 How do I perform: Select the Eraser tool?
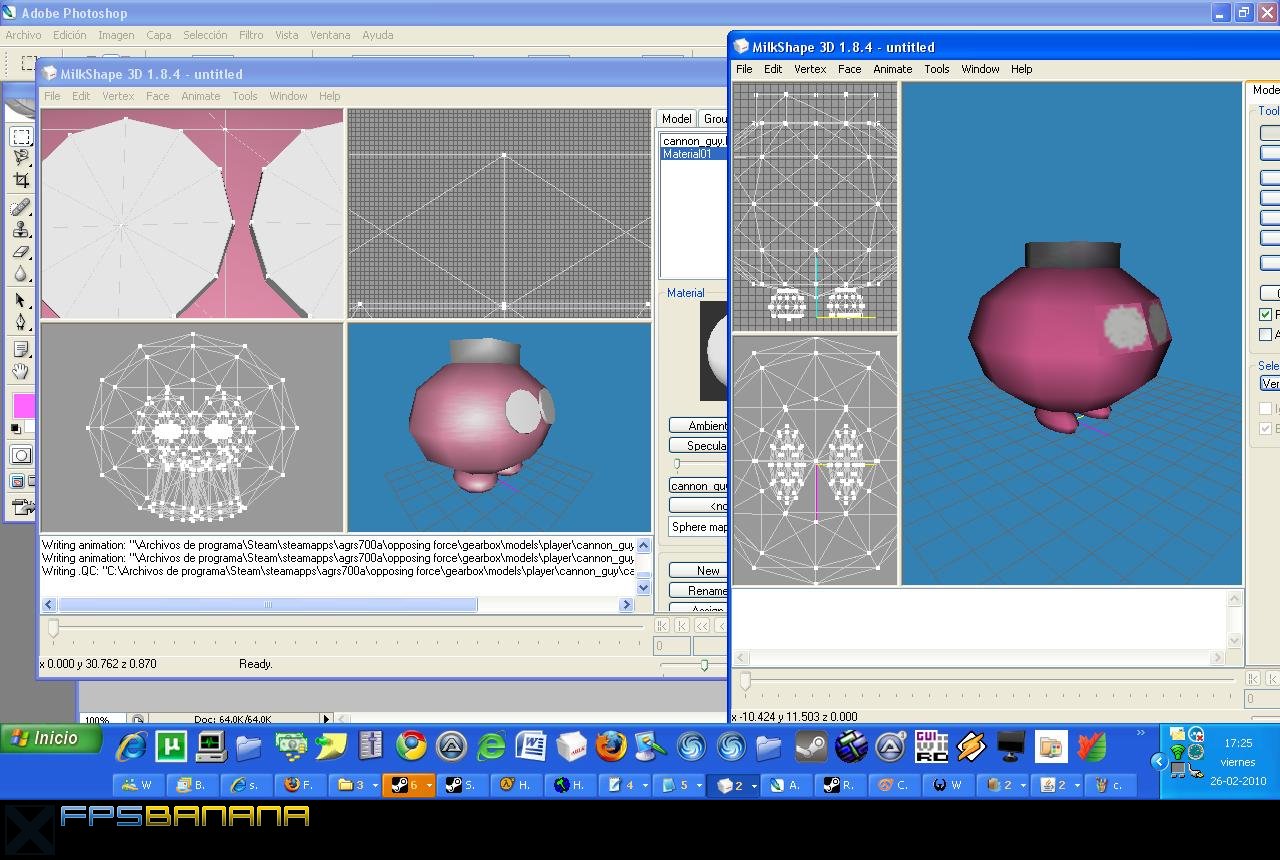pos(21,253)
